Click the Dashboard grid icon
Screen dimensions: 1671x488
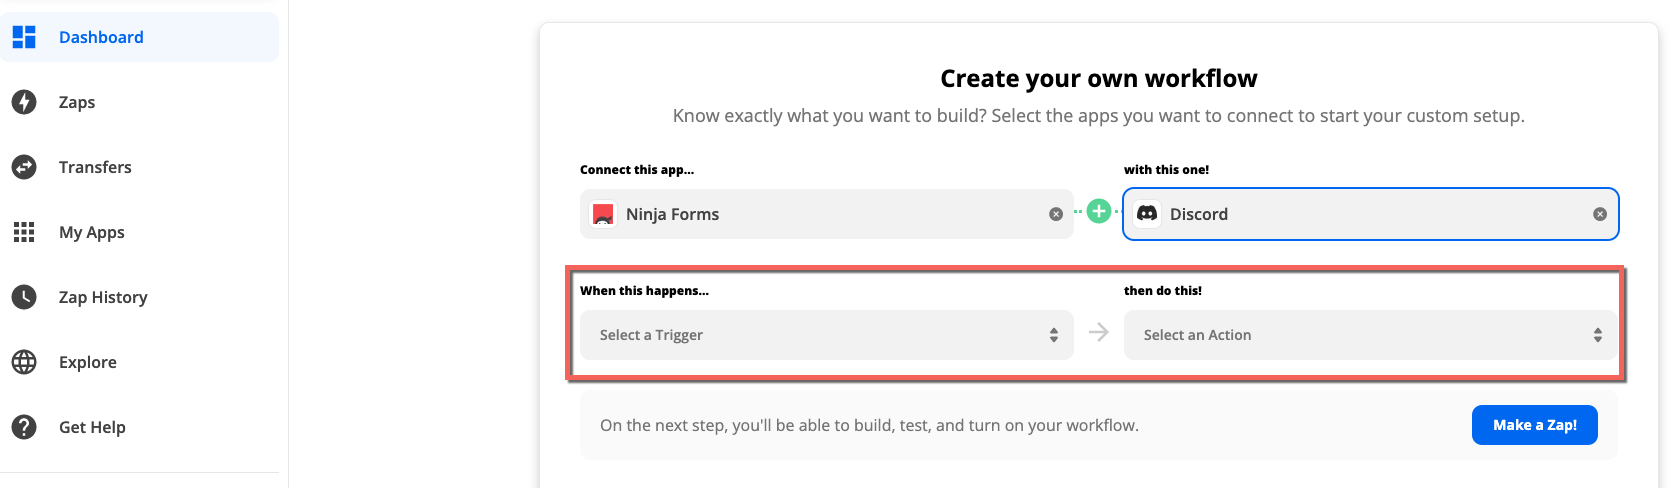(24, 37)
